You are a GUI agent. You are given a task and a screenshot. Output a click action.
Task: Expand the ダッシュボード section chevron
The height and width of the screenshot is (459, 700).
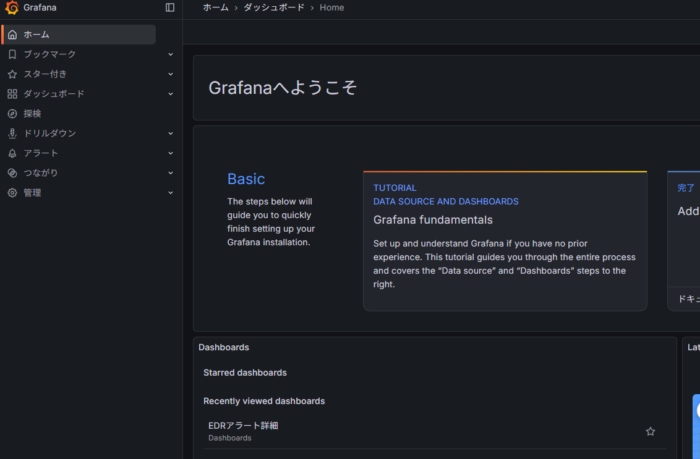click(170, 94)
